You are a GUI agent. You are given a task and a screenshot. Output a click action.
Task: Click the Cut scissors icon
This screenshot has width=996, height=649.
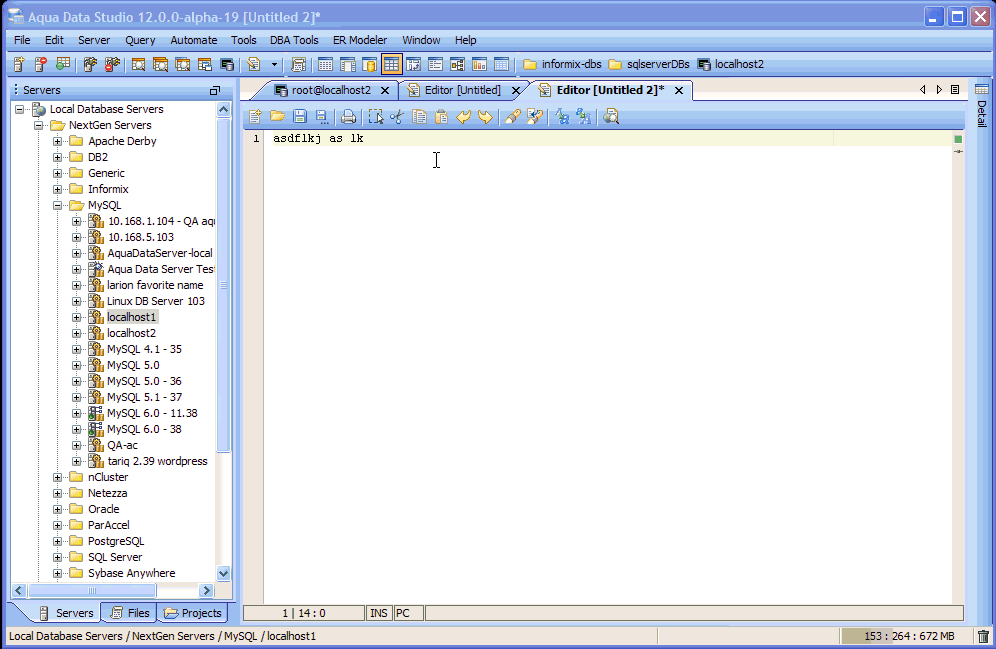click(397, 116)
